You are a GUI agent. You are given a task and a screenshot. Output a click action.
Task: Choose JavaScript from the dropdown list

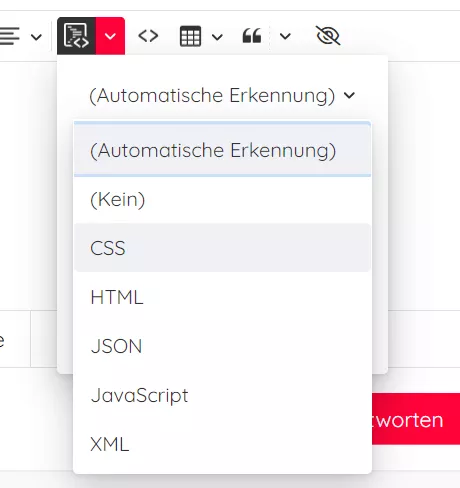pos(222,395)
